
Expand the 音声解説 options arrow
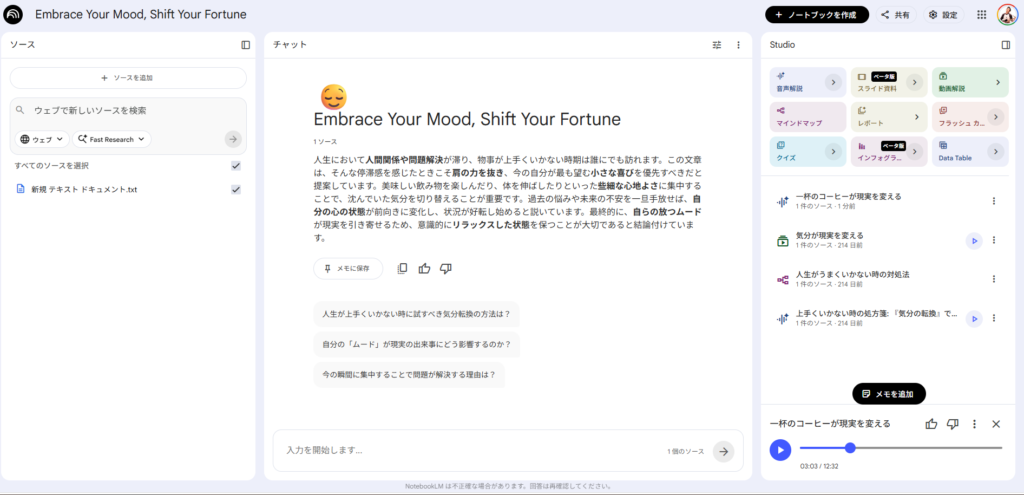tap(832, 82)
